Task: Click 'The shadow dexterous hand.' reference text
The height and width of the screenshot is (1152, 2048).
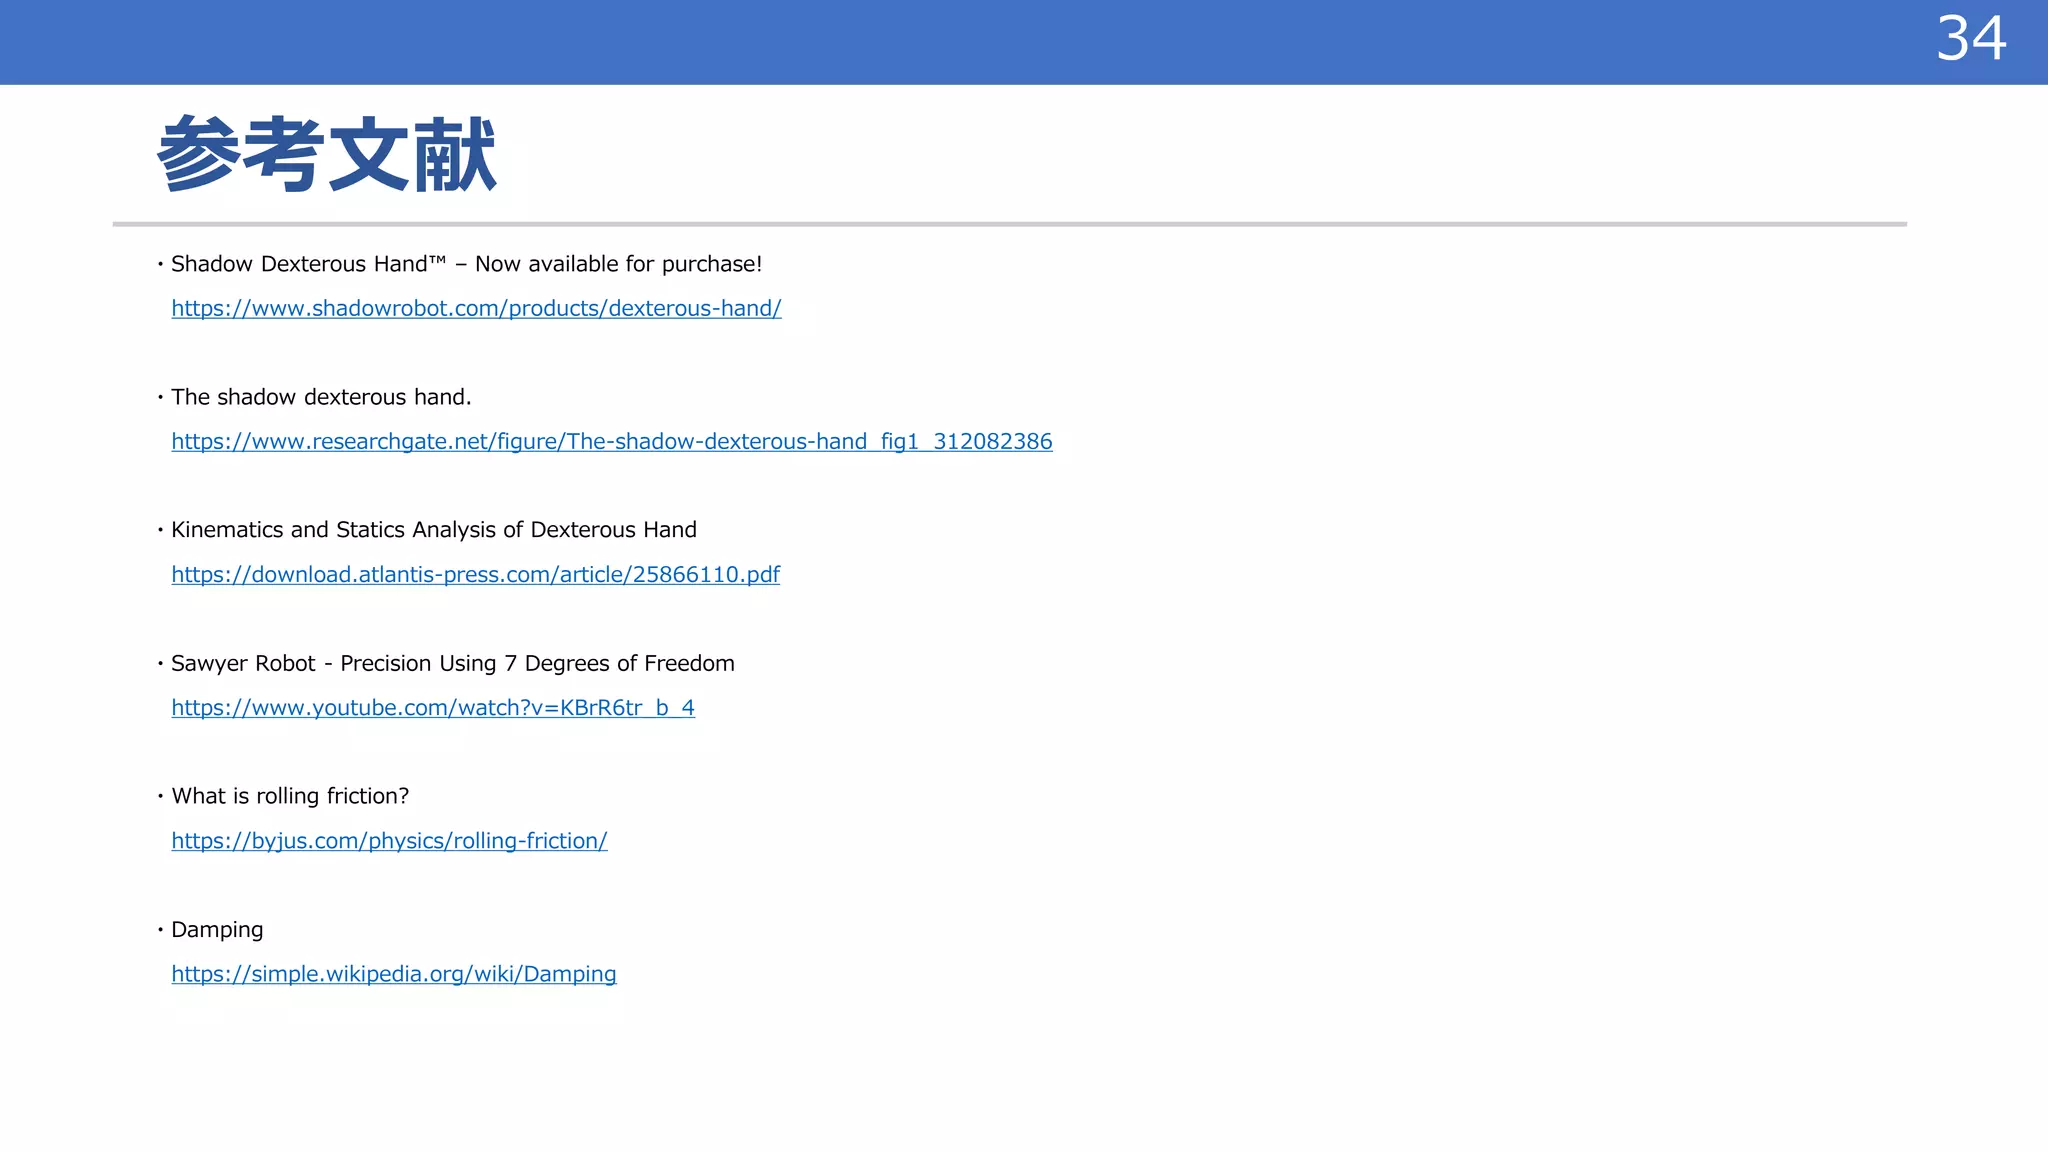Action: (x=320, y=397)
